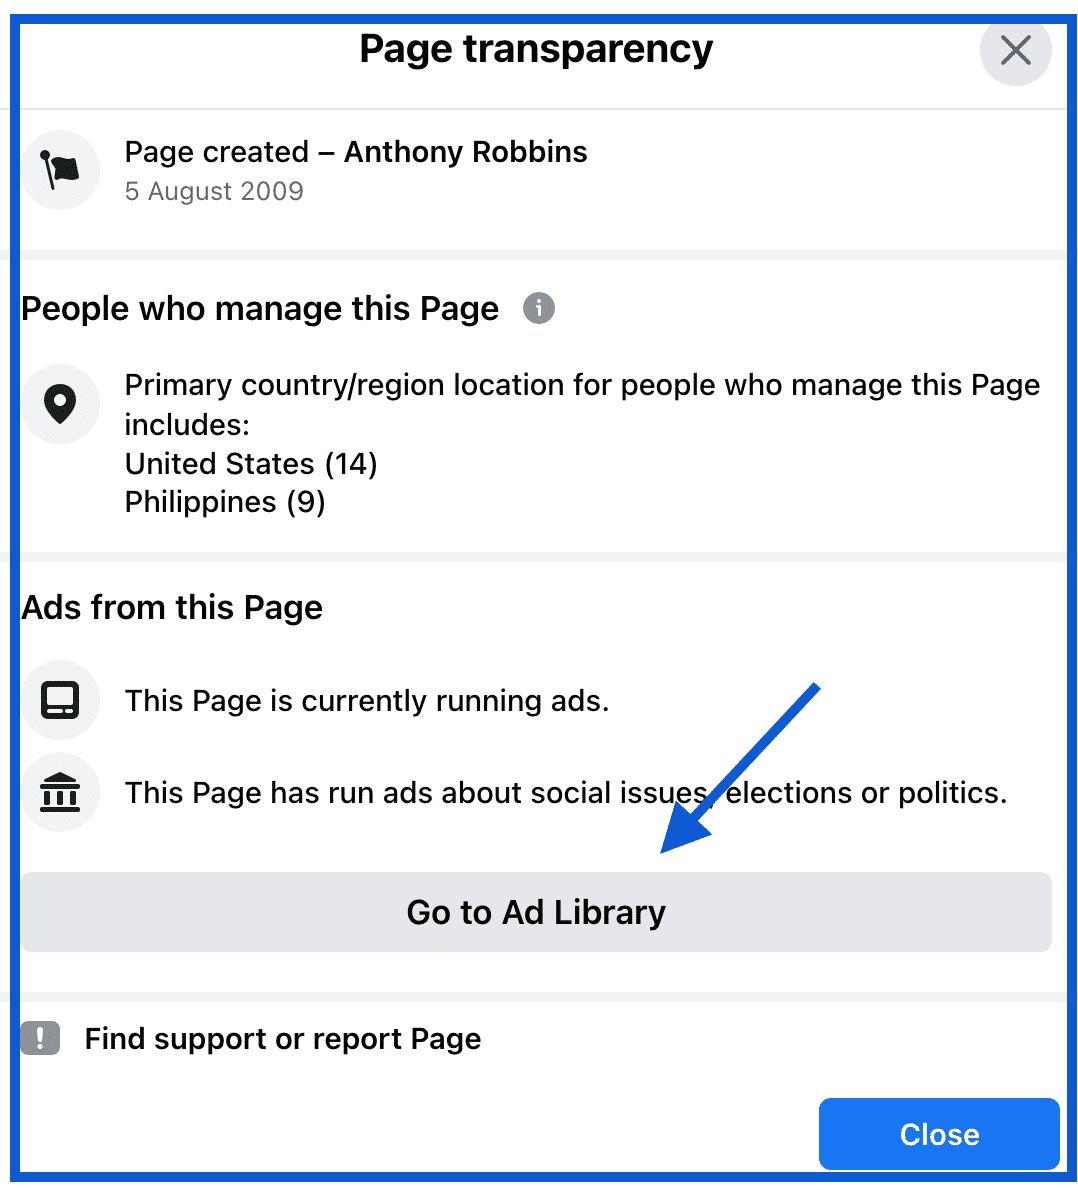Viewport: 1078px width, 1190px height.
Task: Open Find support or report Page
Action: pyautogui.click(x=282, y=1038)
